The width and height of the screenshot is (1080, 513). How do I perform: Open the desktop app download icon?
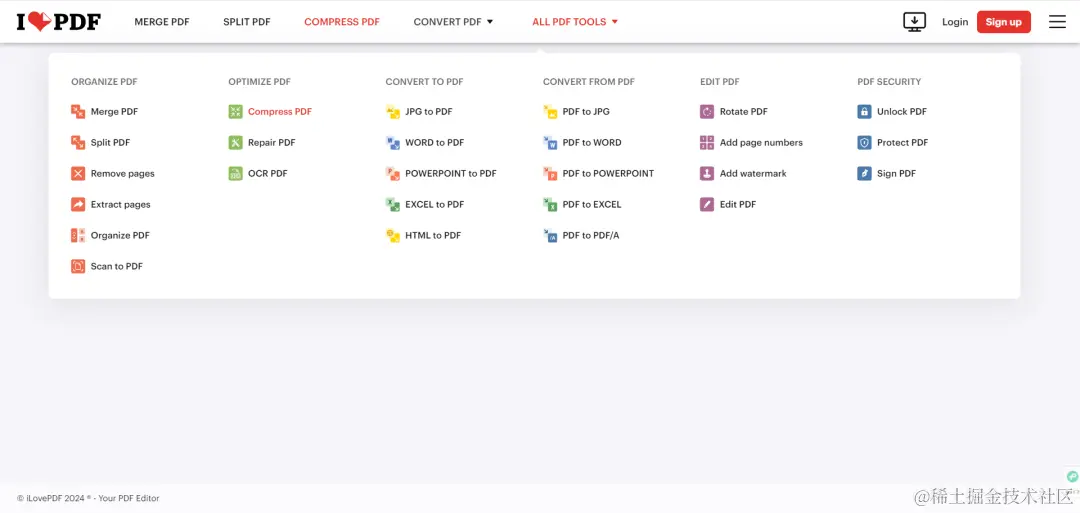[x=914, y=22]
